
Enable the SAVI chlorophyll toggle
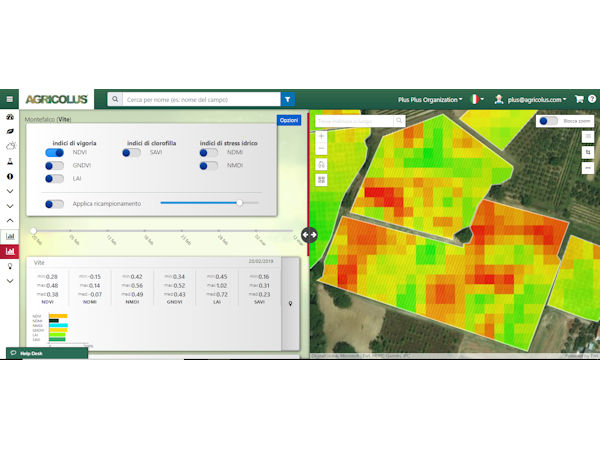click(132, 153)
